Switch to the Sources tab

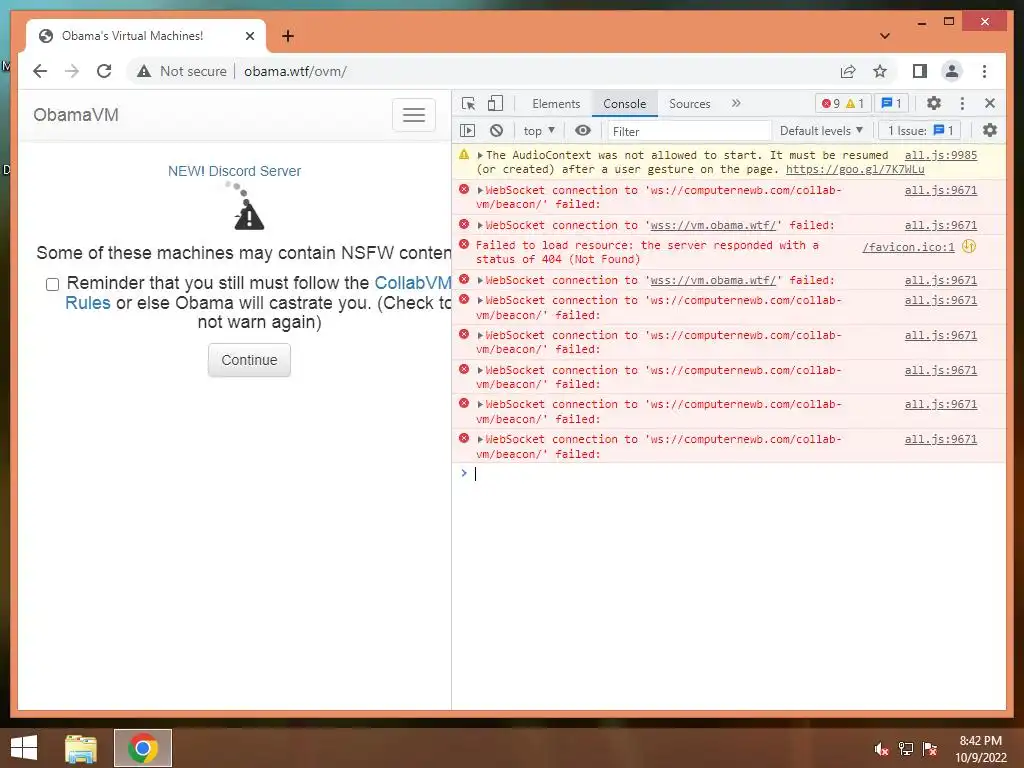pyautogui.click(x=690, y=104)
